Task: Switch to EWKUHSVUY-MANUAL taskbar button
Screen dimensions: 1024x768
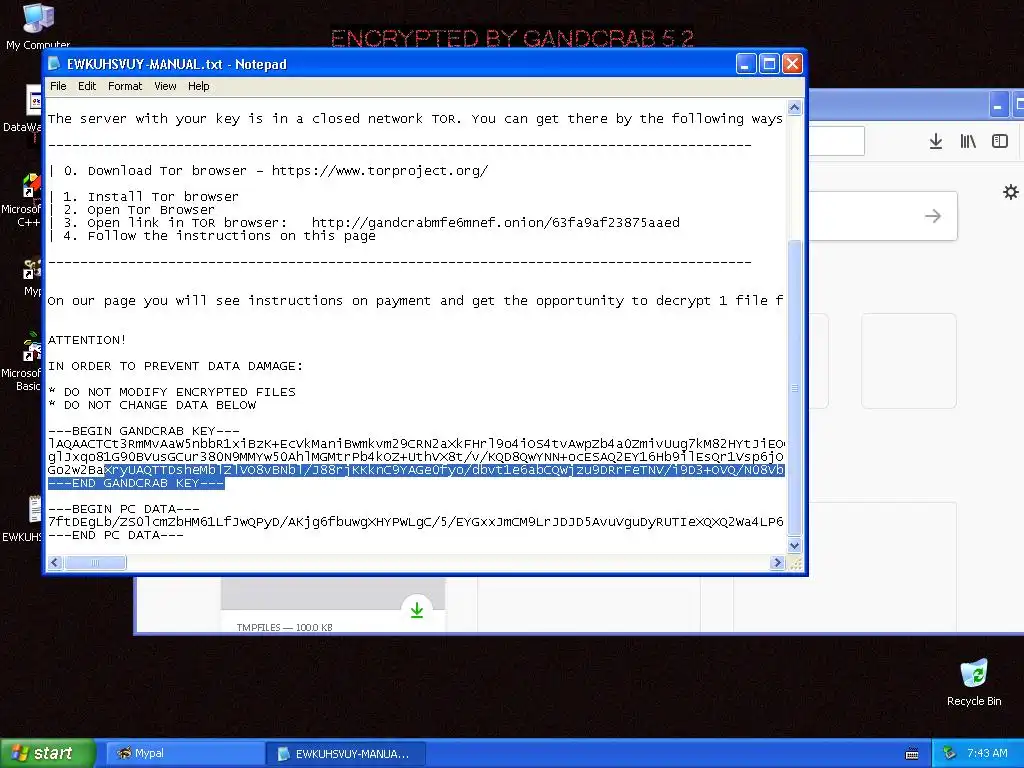Action: point(346,754)
